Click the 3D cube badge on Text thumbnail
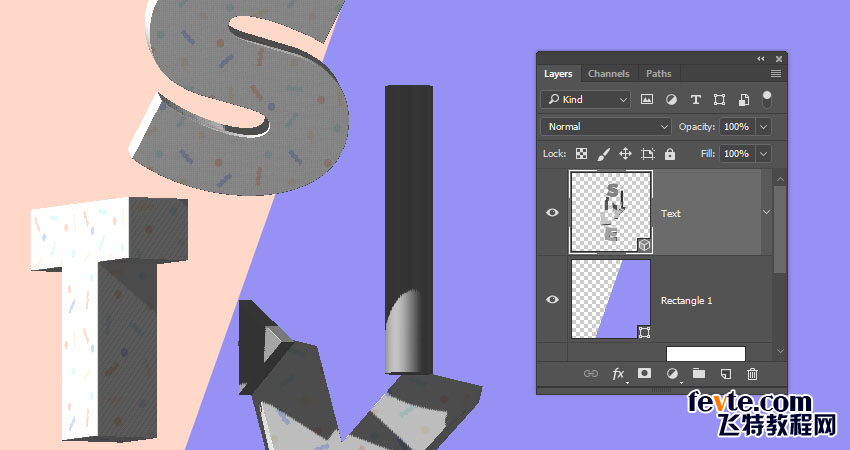The image size is (850, 450). pyautogui.click(x=644, y=245)
